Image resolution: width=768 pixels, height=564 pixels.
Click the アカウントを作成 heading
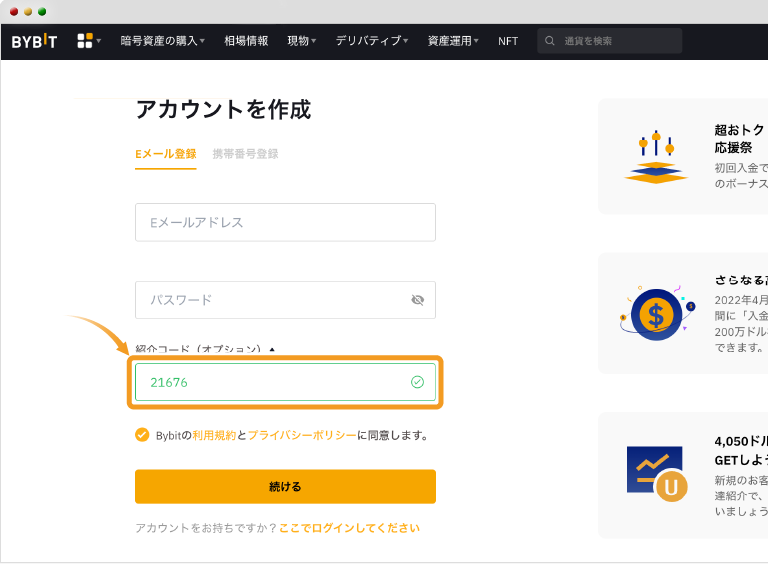coord(223,109)
